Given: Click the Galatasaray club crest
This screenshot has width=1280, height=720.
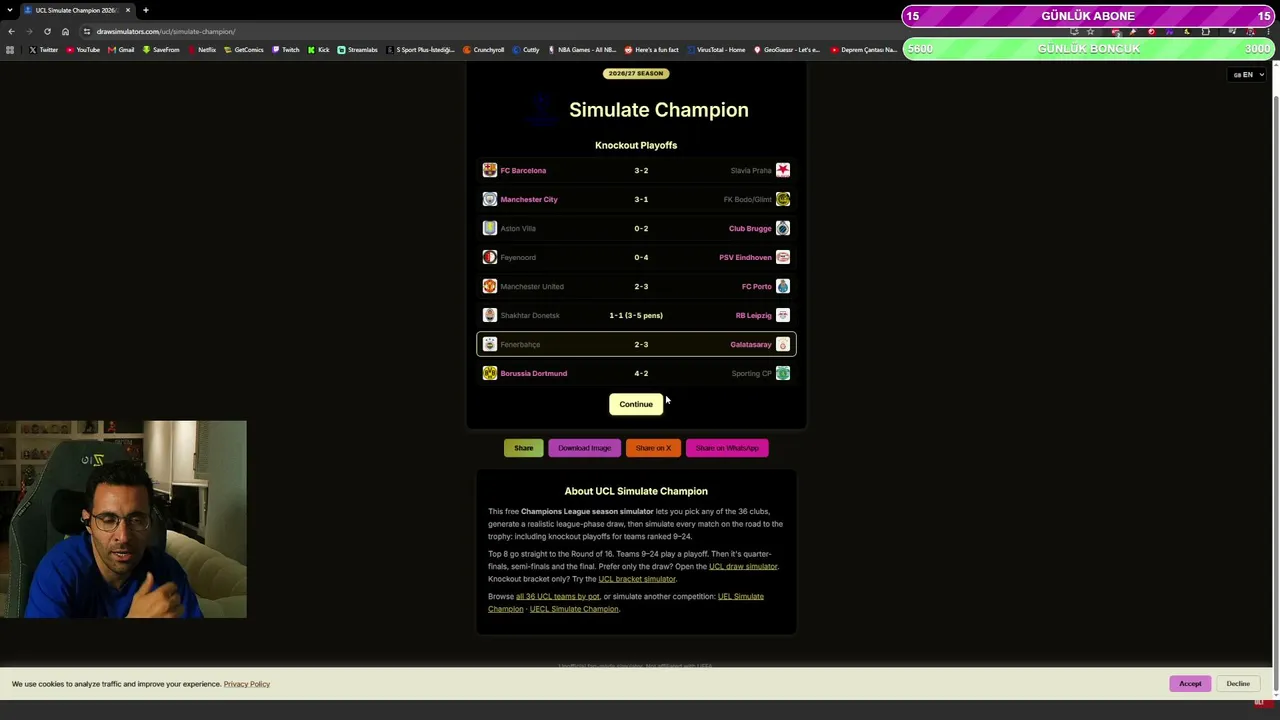Looking at the screenshot, I should click(x=783, y=344).
